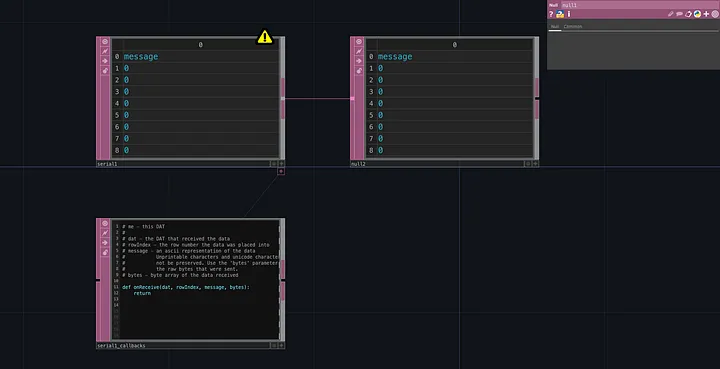
Task: Open the comment speech bubble icon
Action: tap(679, 14)
